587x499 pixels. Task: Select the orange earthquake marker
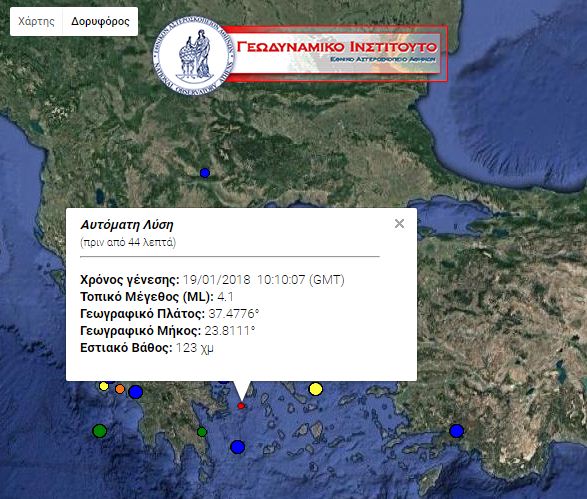click(x=120, y=389)
